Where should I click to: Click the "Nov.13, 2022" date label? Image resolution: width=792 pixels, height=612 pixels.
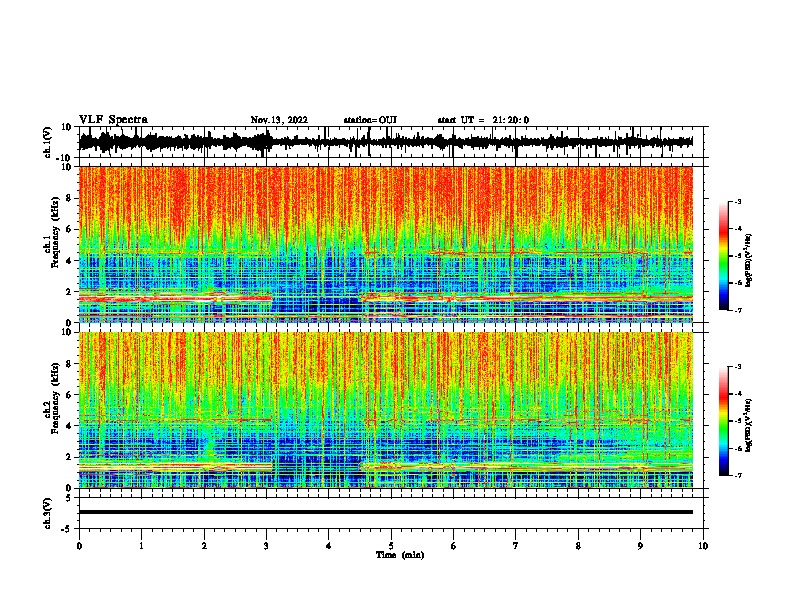pos(279,120)
